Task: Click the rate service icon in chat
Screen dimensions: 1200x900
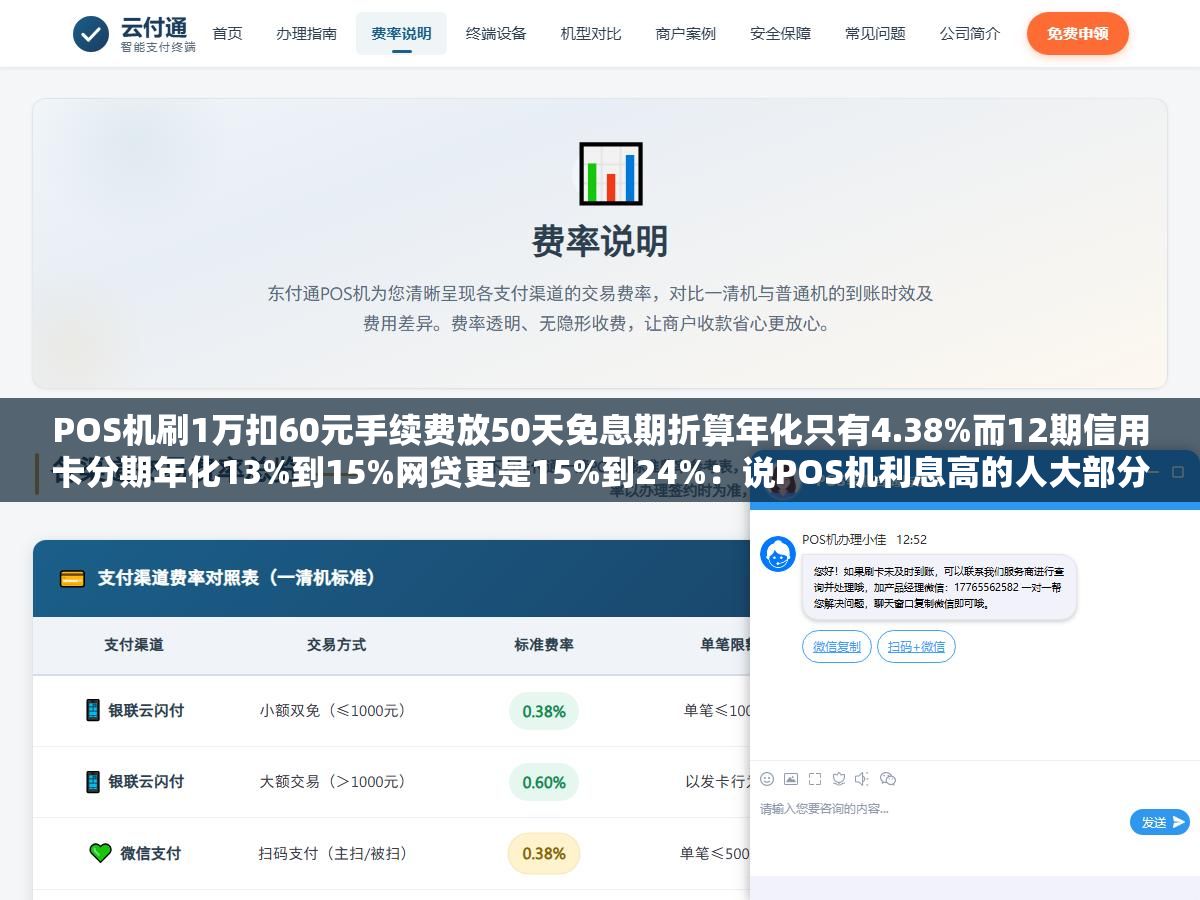Action: (839, 778)
